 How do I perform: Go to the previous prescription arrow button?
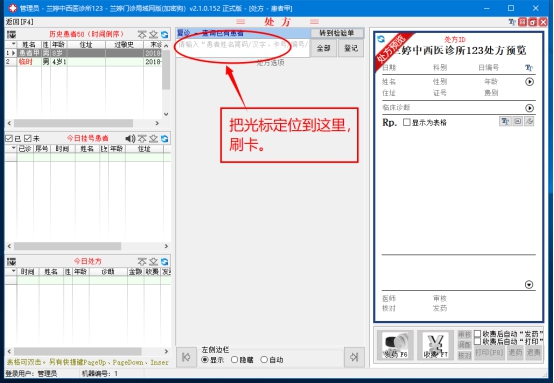(x=186, y=357)
